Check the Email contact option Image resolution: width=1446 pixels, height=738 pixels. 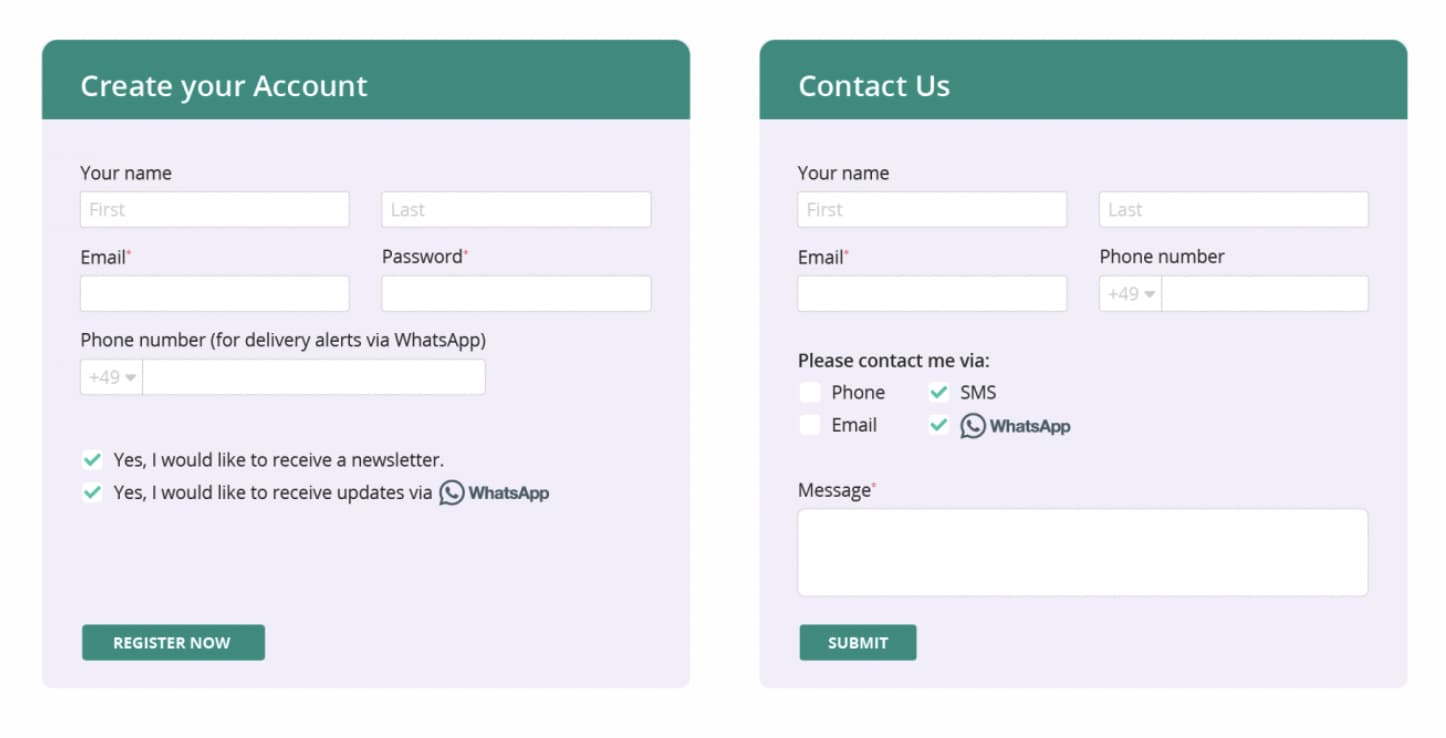(810, 425)
